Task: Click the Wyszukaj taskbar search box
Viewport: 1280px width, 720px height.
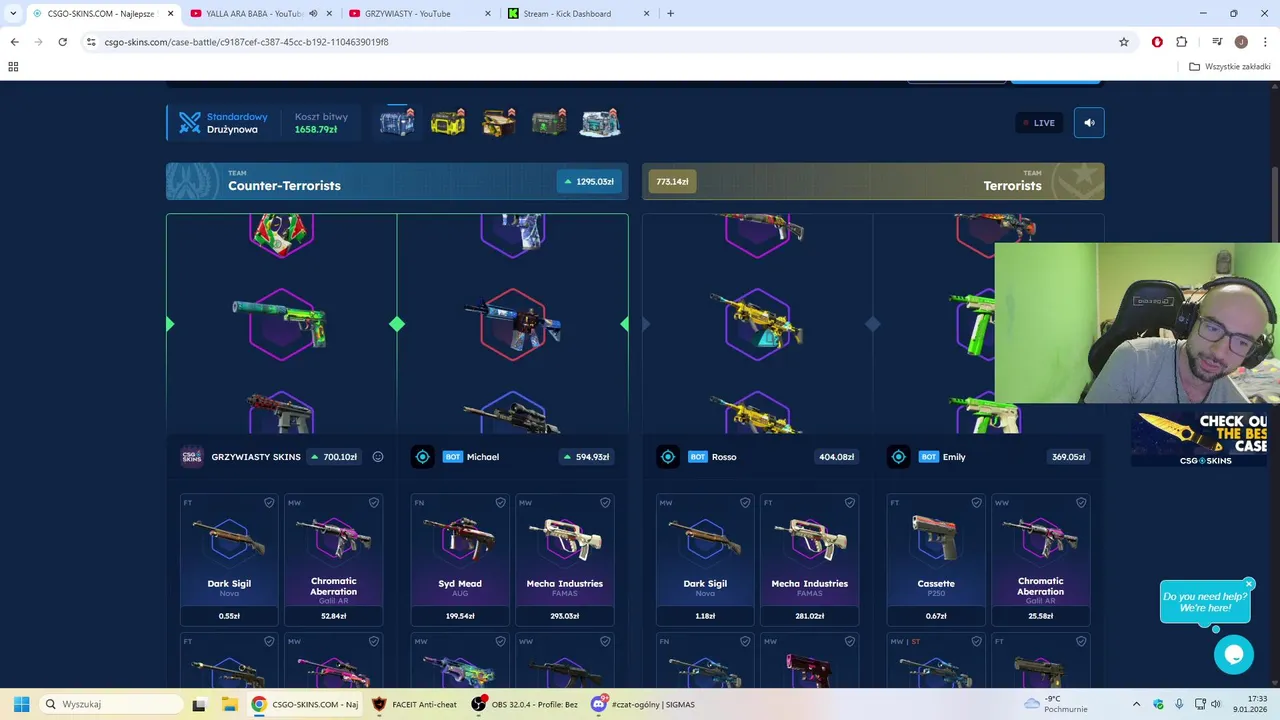Action: click(110, 704)
